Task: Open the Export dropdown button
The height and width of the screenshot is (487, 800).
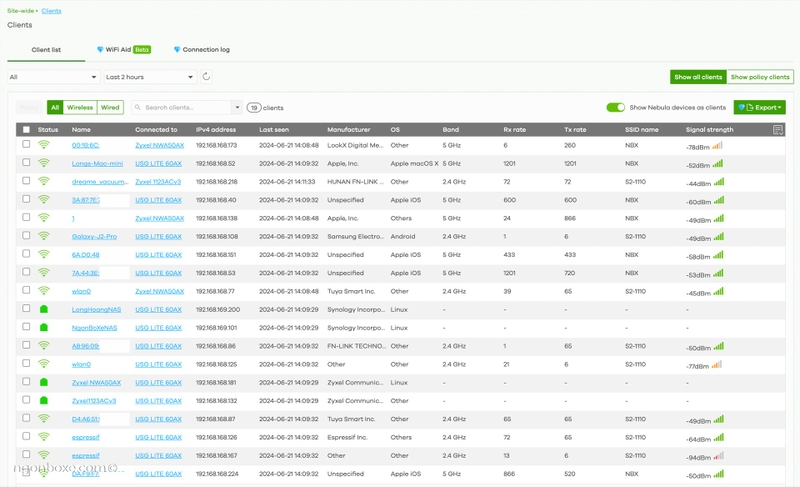Action: point(760,107)
